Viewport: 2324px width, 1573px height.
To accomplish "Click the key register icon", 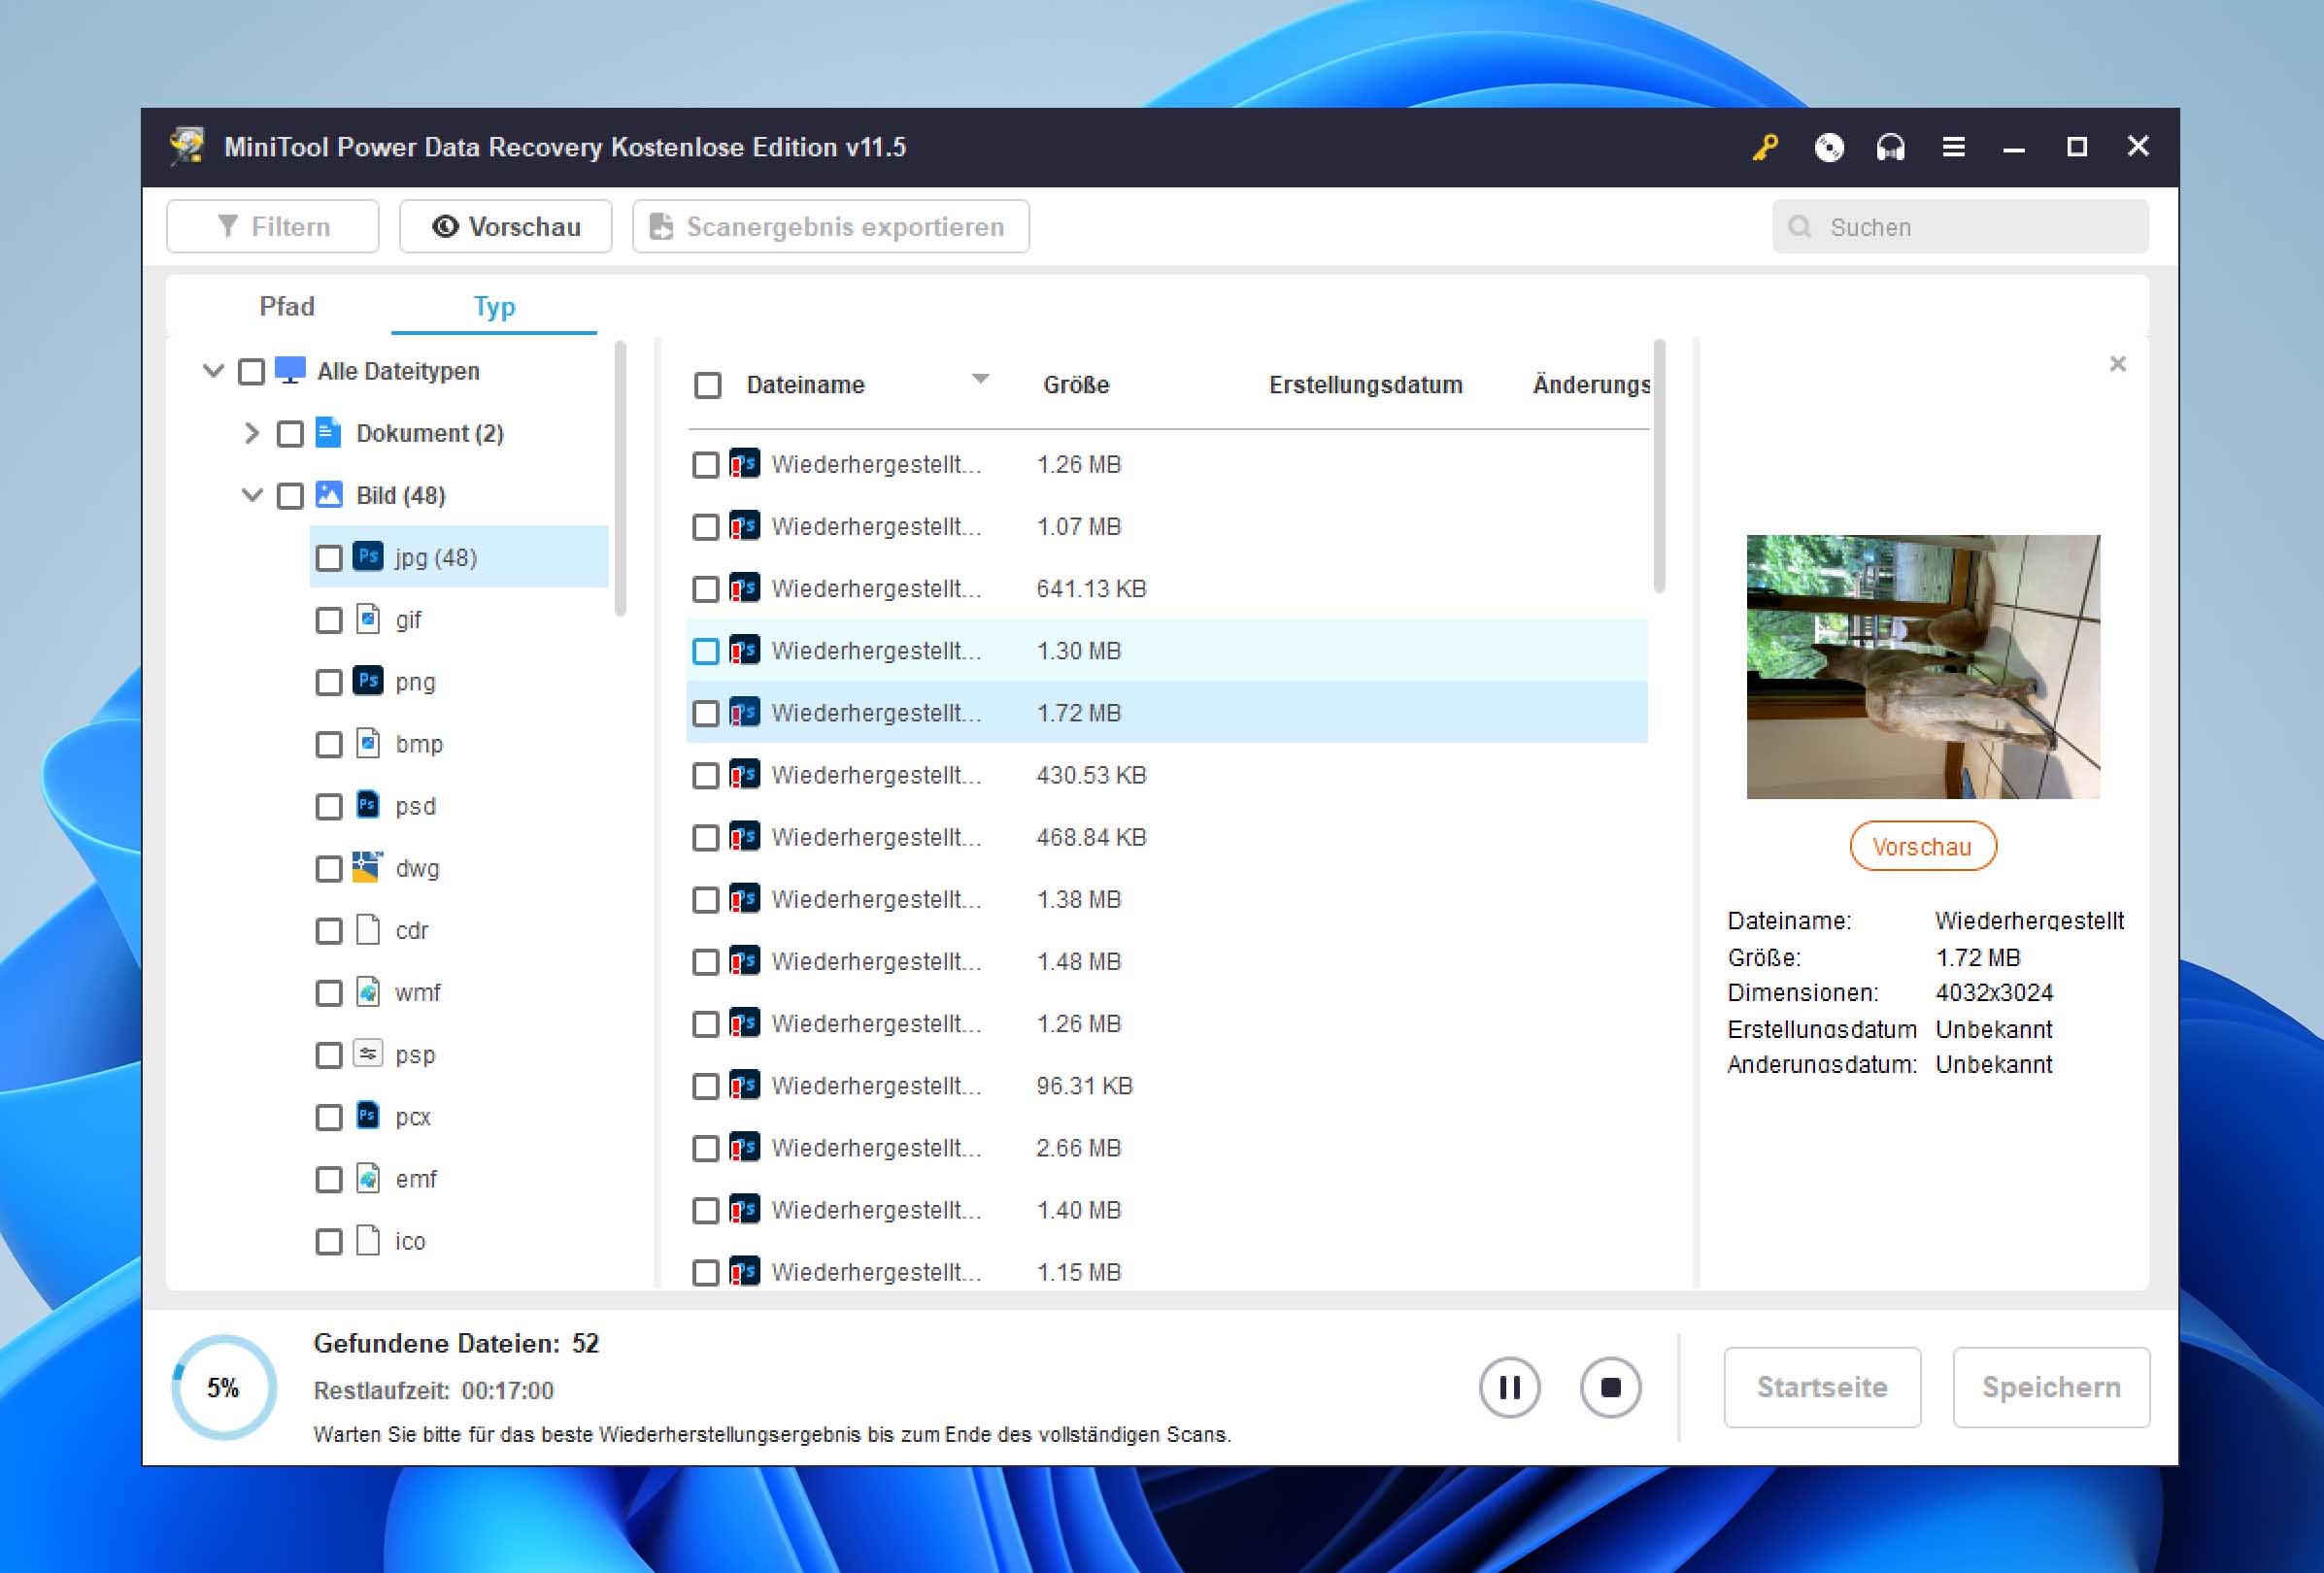I will [x=1765, y=147].
